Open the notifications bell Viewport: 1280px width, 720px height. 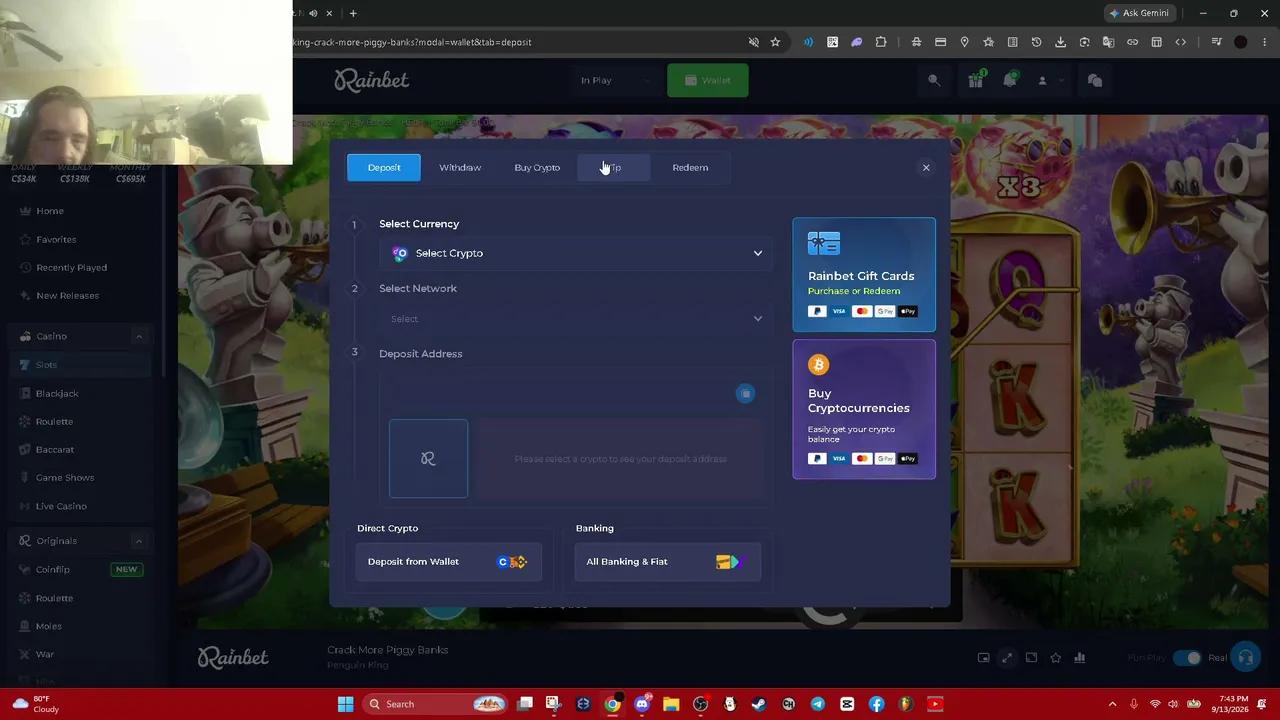[1009, 80]
